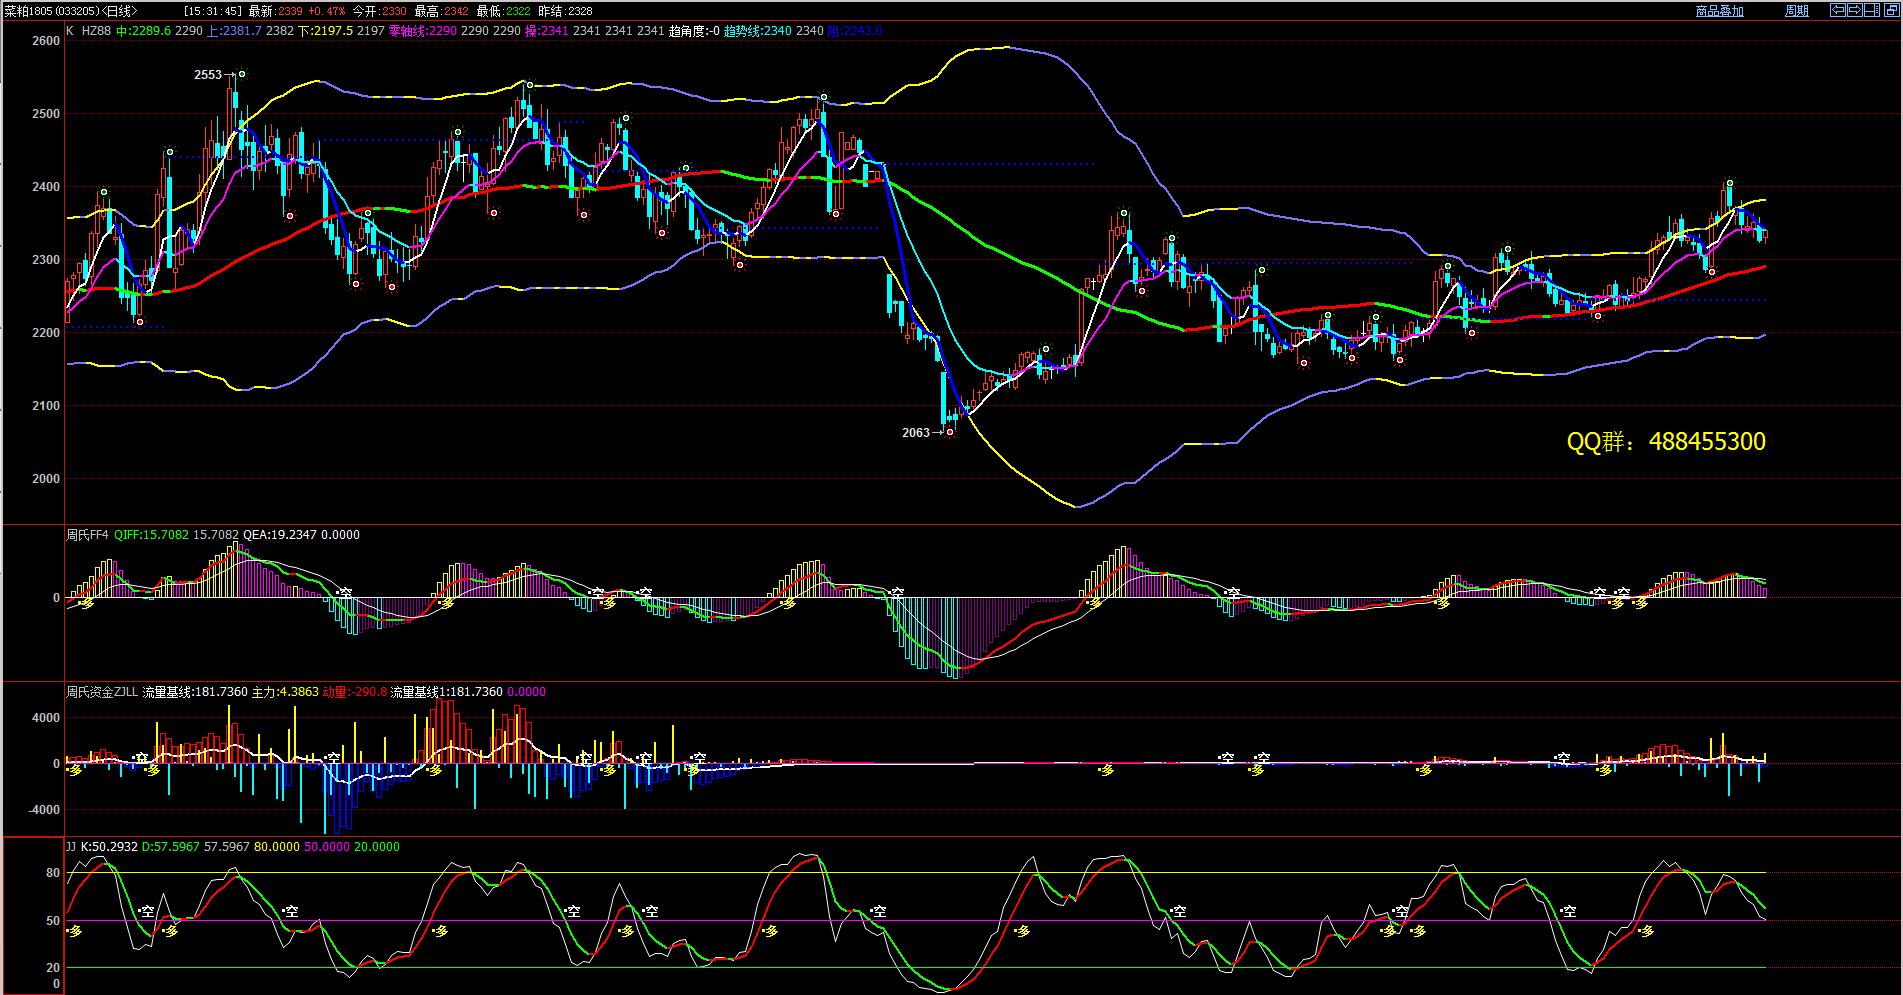Viewport: 1903px width, 995px height.
Task: Click the 2400 price axis label
Action: (46, 187)
